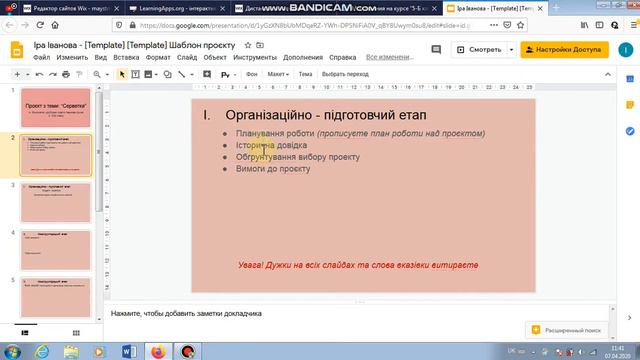This screenshot has width=640, height=360.
Task: Select the line tool
Action: (x=182, y=74)
